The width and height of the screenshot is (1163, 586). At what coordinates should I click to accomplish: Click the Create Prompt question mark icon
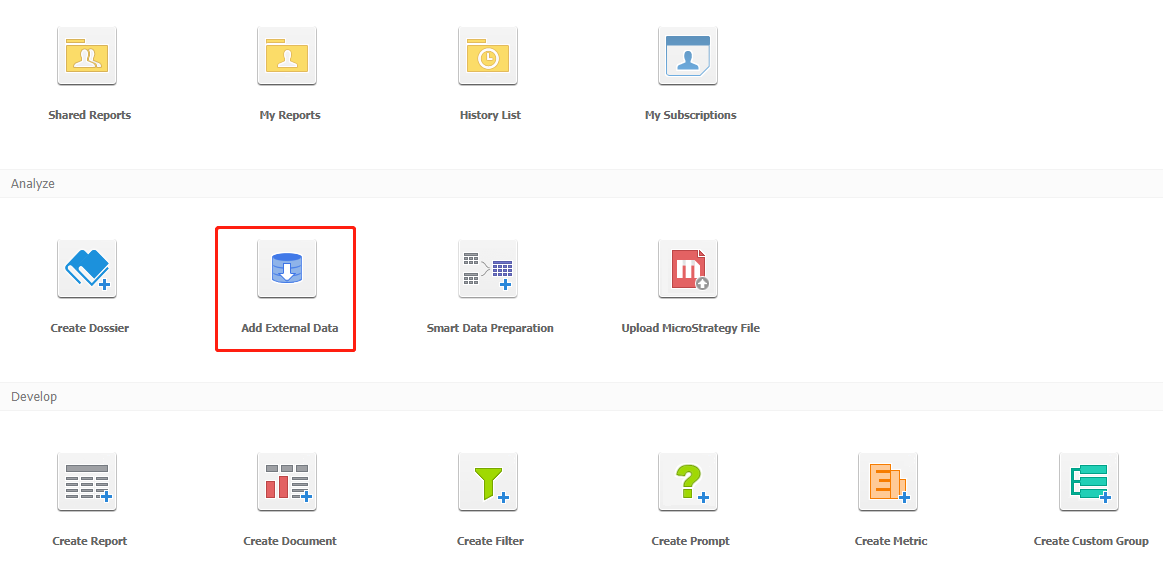tap(688, 482)
